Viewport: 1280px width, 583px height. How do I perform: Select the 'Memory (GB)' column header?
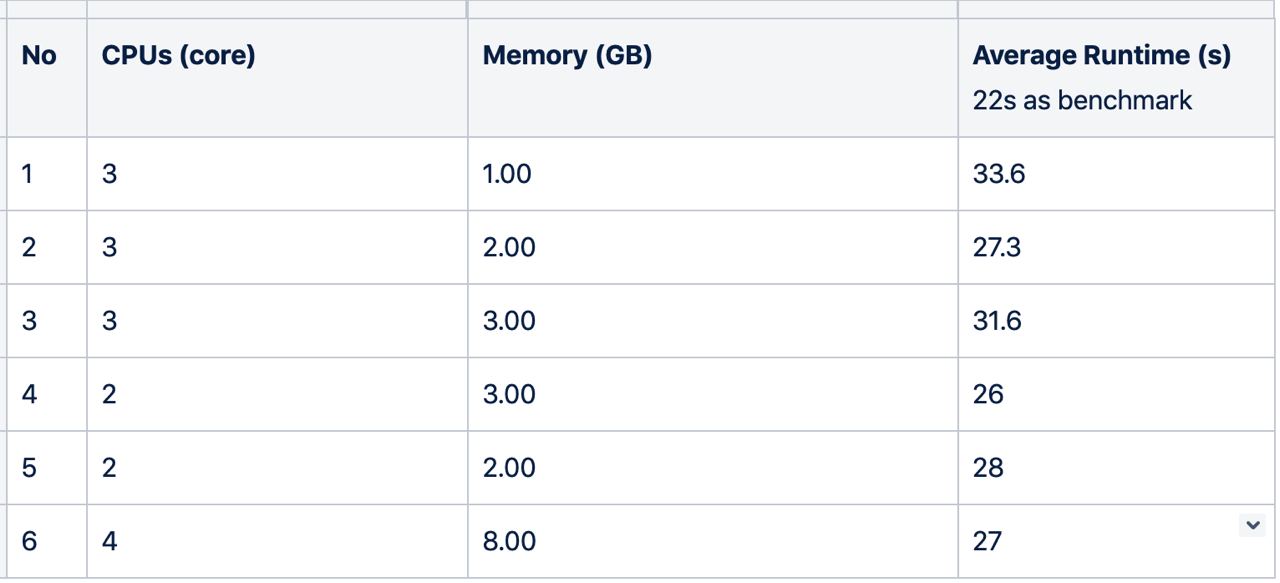(713, 78)
